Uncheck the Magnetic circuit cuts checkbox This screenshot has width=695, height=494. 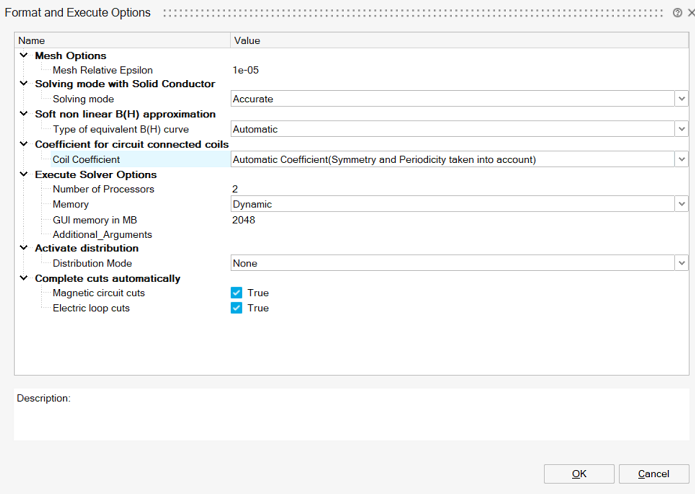[237, 293]
